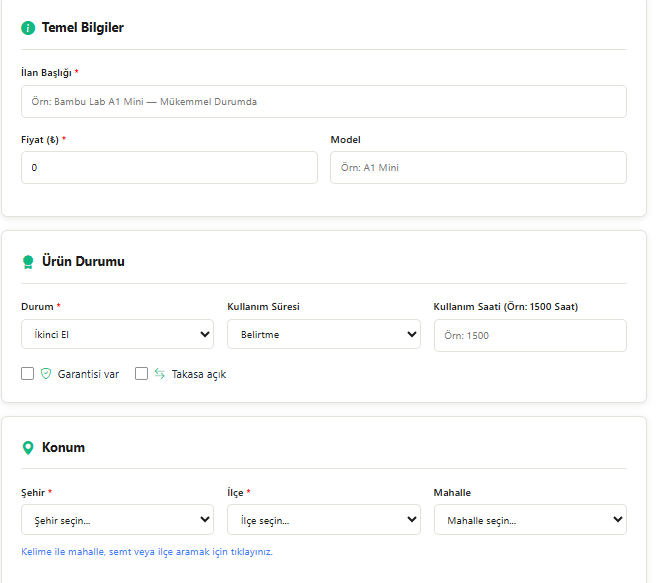
Task: Click the Kullanım Süresi label
Action: point(264,307)
